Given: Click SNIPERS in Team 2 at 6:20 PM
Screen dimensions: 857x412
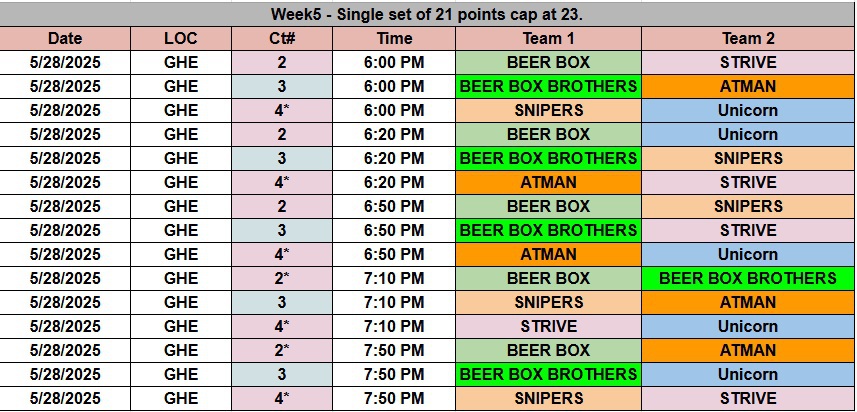Looking at the screenshot, I should point(748,158).
